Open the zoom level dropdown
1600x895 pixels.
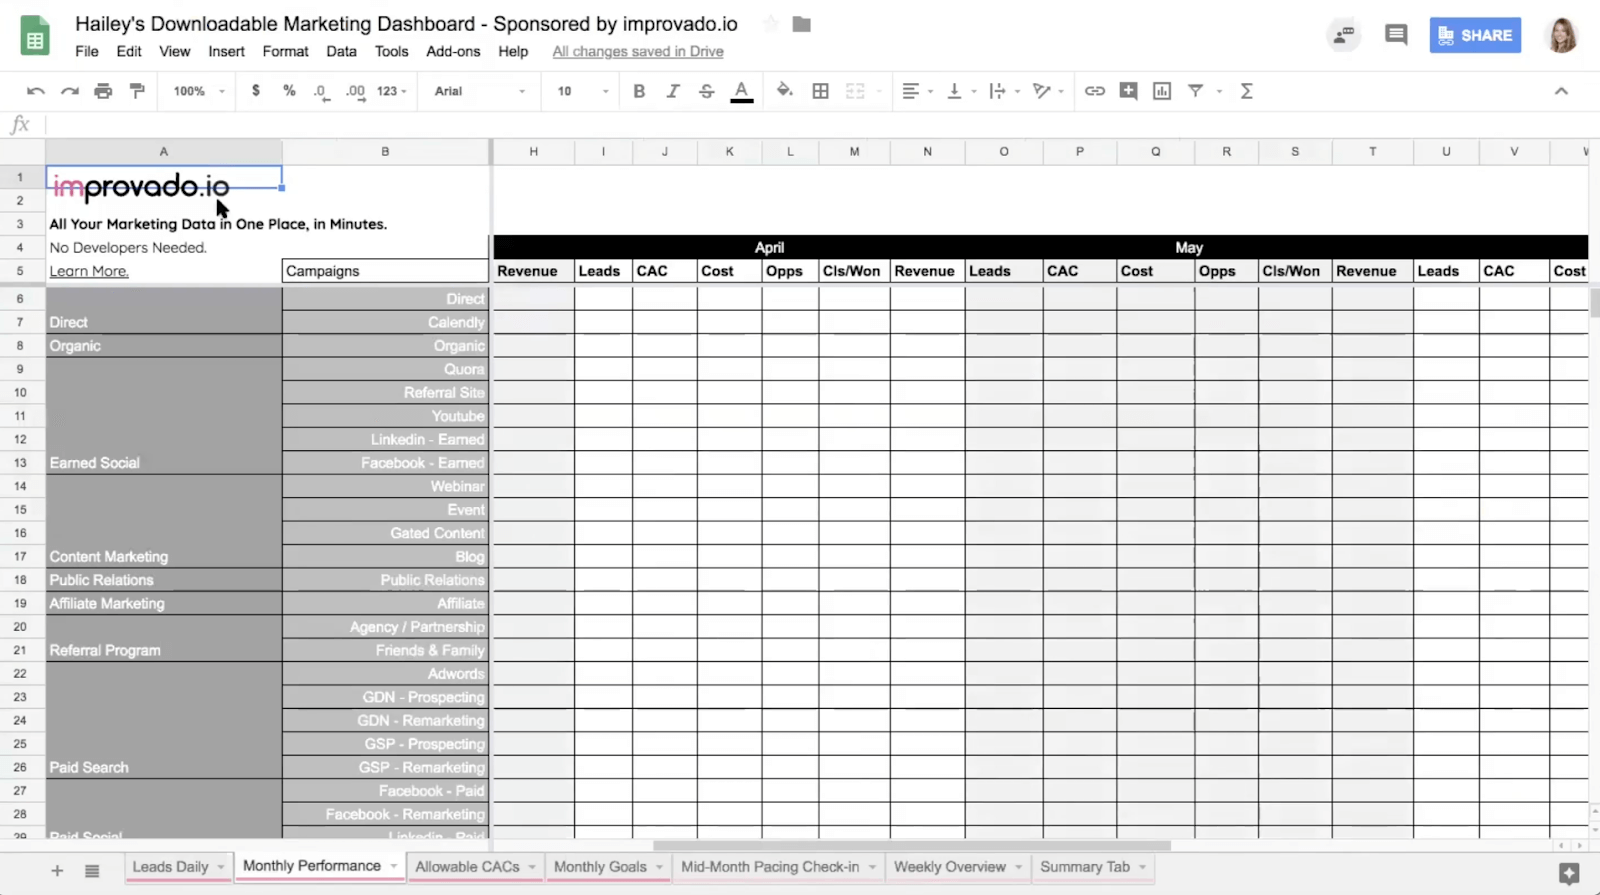199,91
